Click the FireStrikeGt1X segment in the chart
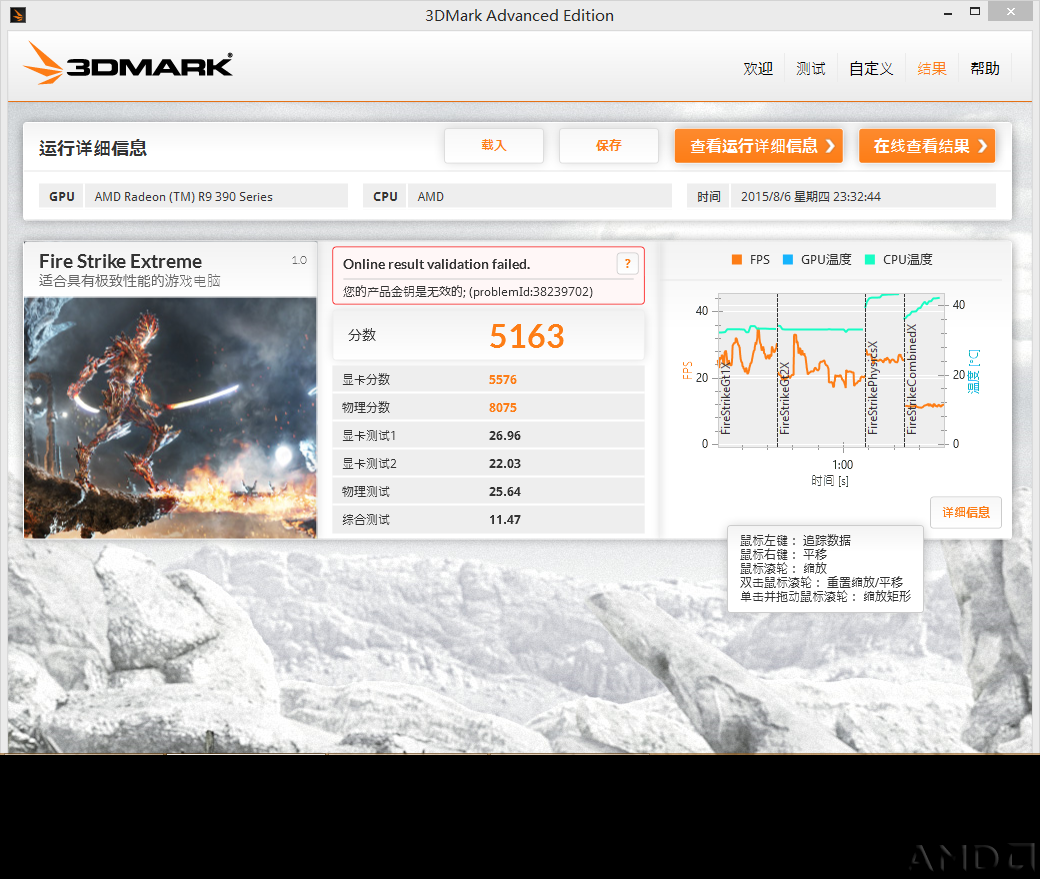Screen dimensions: 1040x879 pyautogui.click(x=748, y=370)
